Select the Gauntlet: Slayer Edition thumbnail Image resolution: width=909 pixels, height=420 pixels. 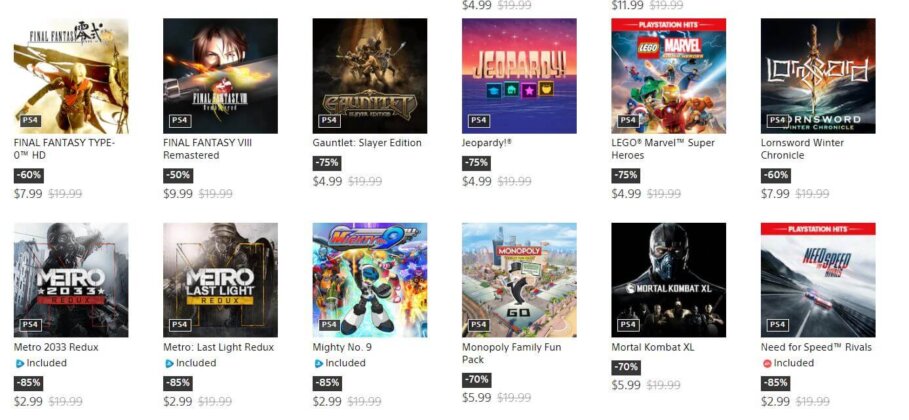(x=370, y=76)
